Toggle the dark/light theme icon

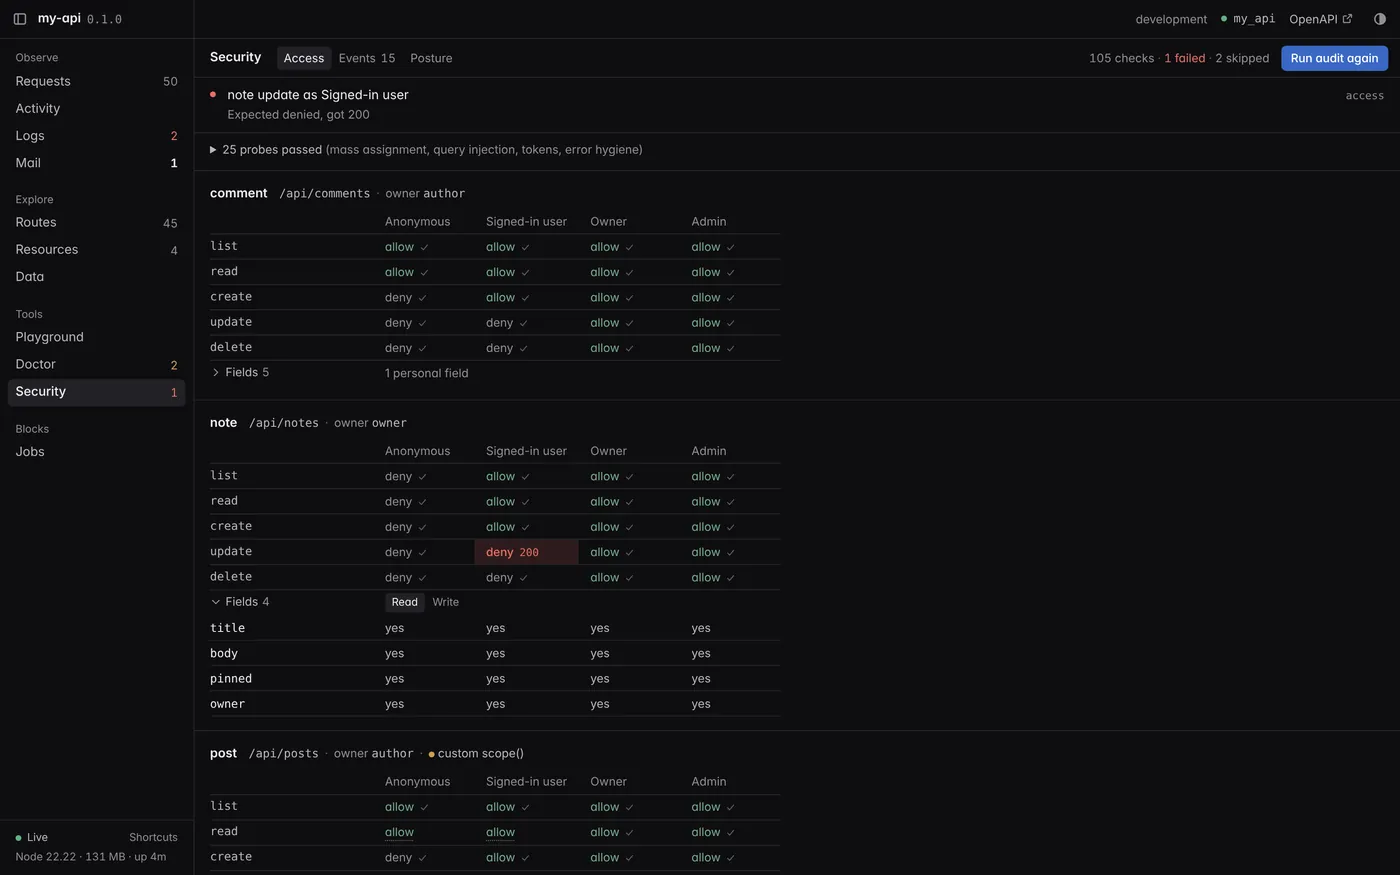pyautogui.click(x=1380, y=19)
